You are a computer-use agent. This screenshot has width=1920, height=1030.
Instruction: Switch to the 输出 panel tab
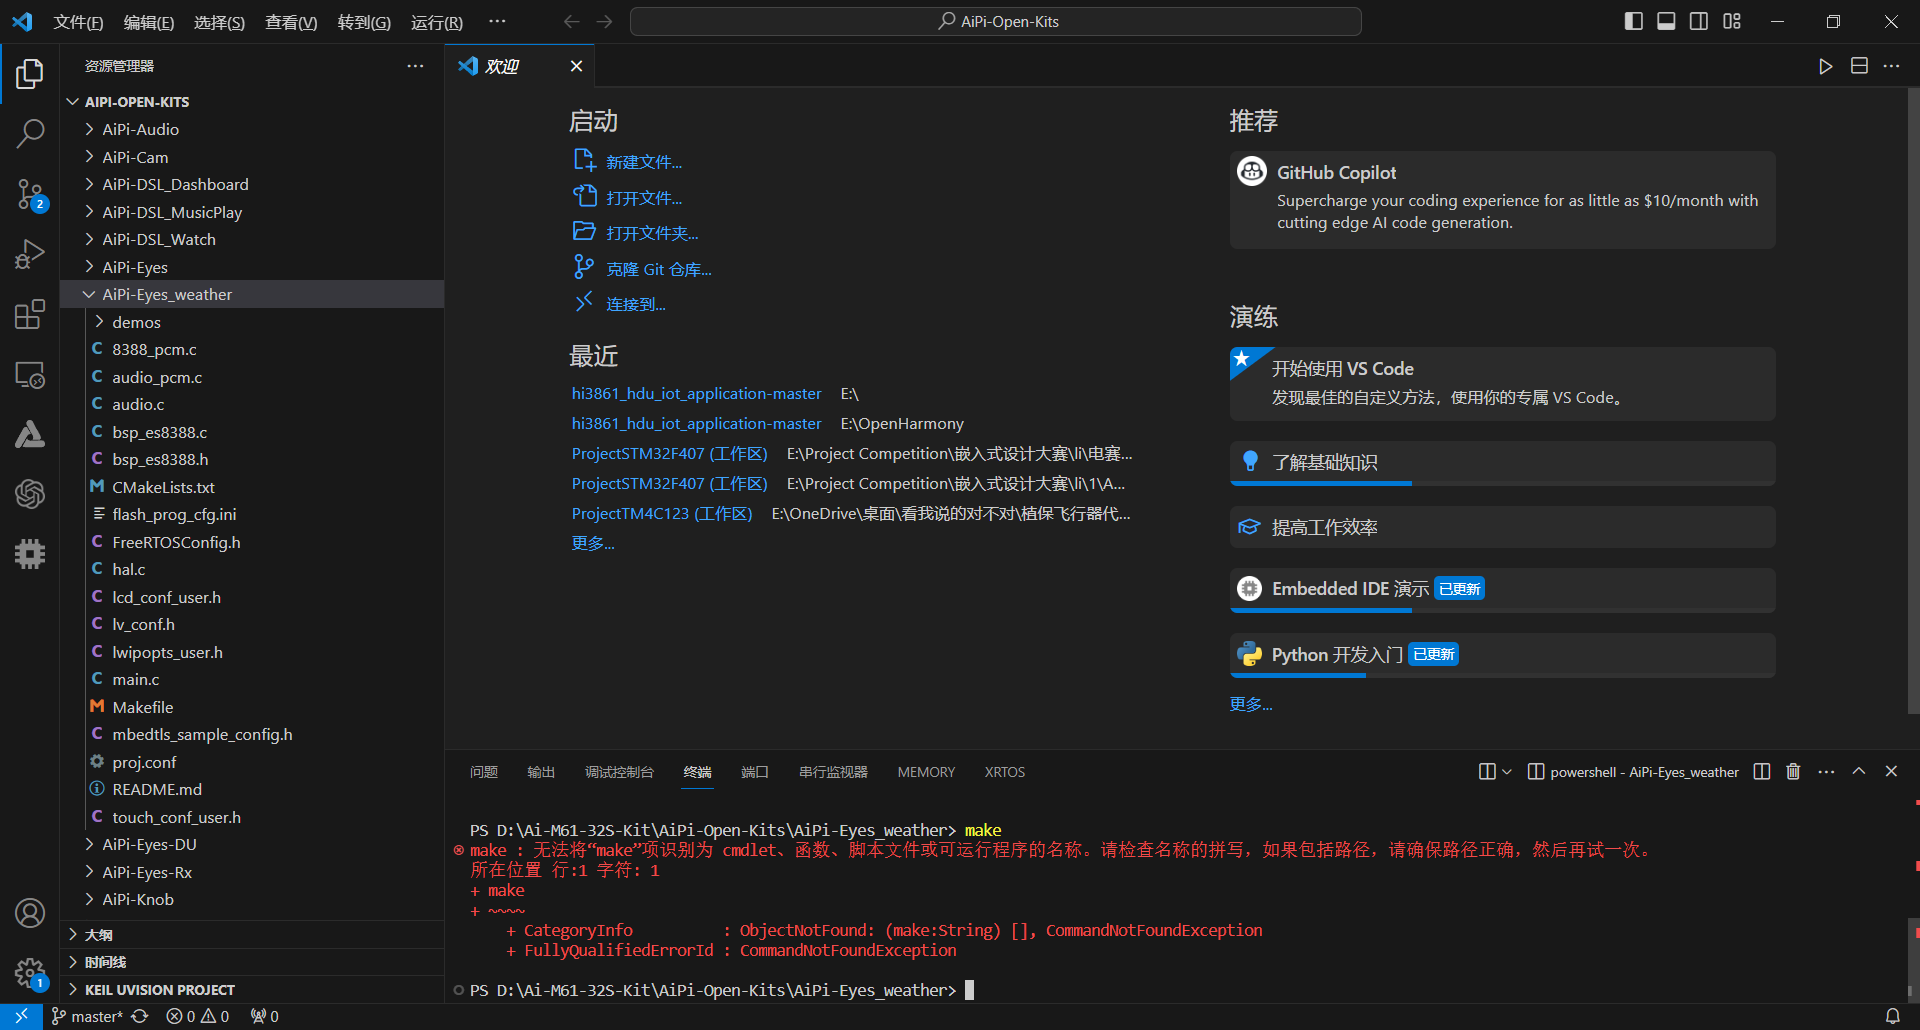point(541,772)
